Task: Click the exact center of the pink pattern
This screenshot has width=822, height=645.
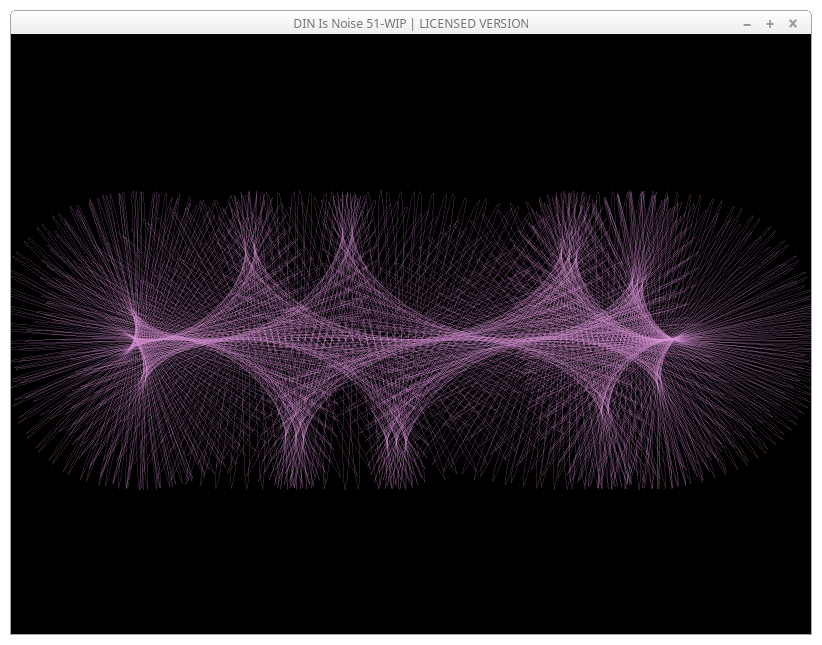Action: [x=410, y=340]
